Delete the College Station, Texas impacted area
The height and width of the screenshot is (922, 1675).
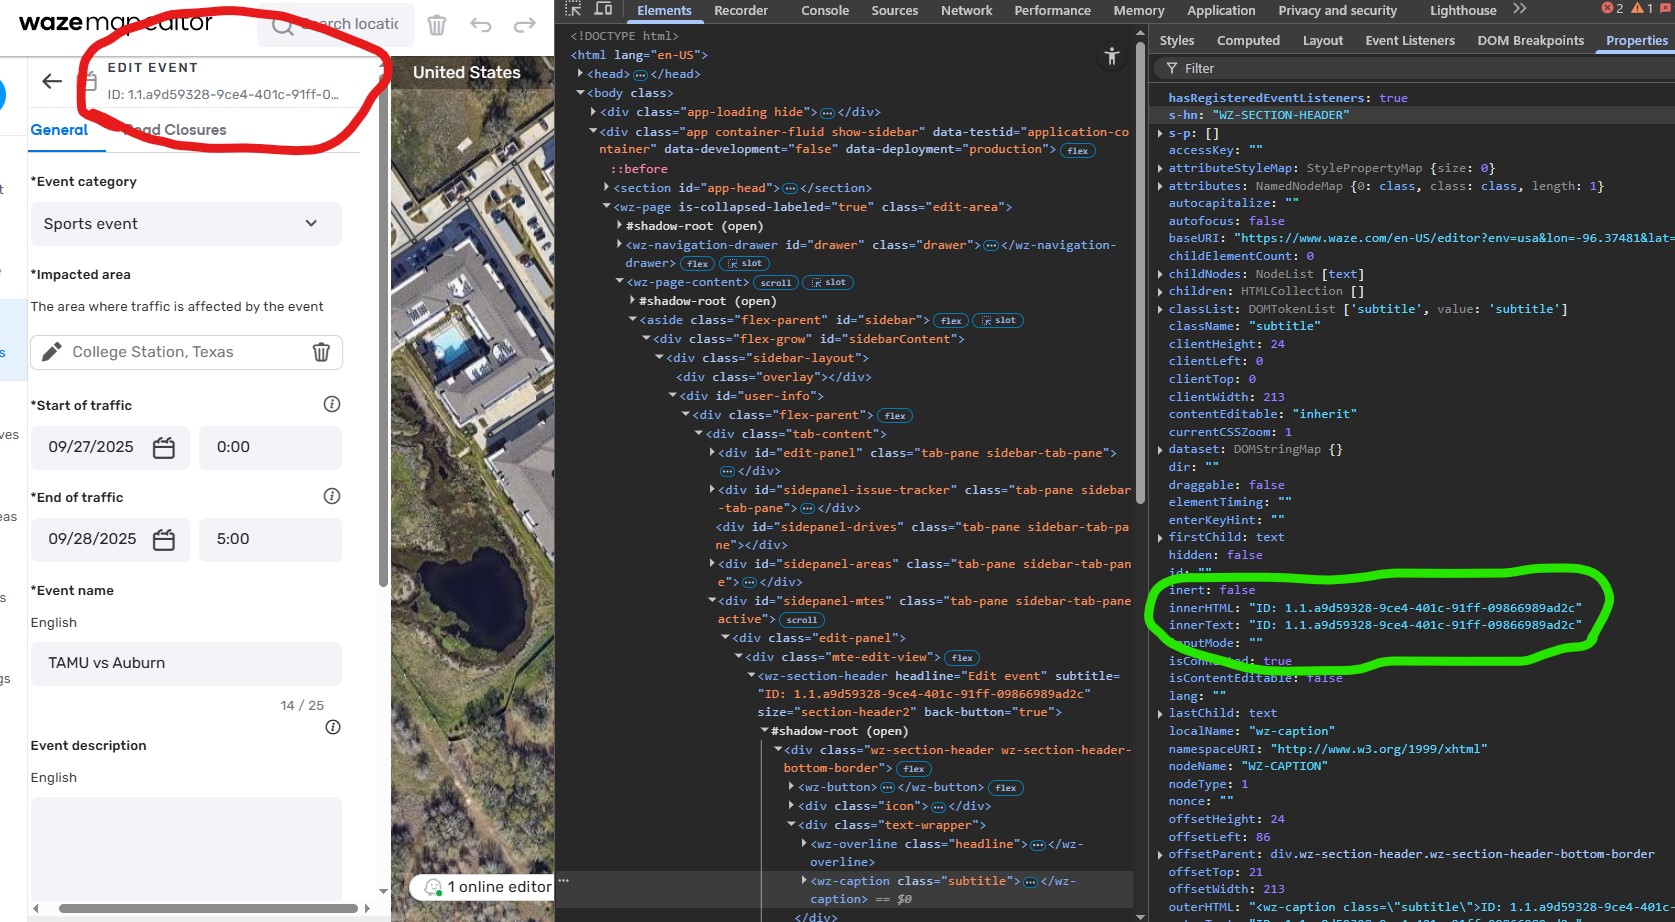321,352
